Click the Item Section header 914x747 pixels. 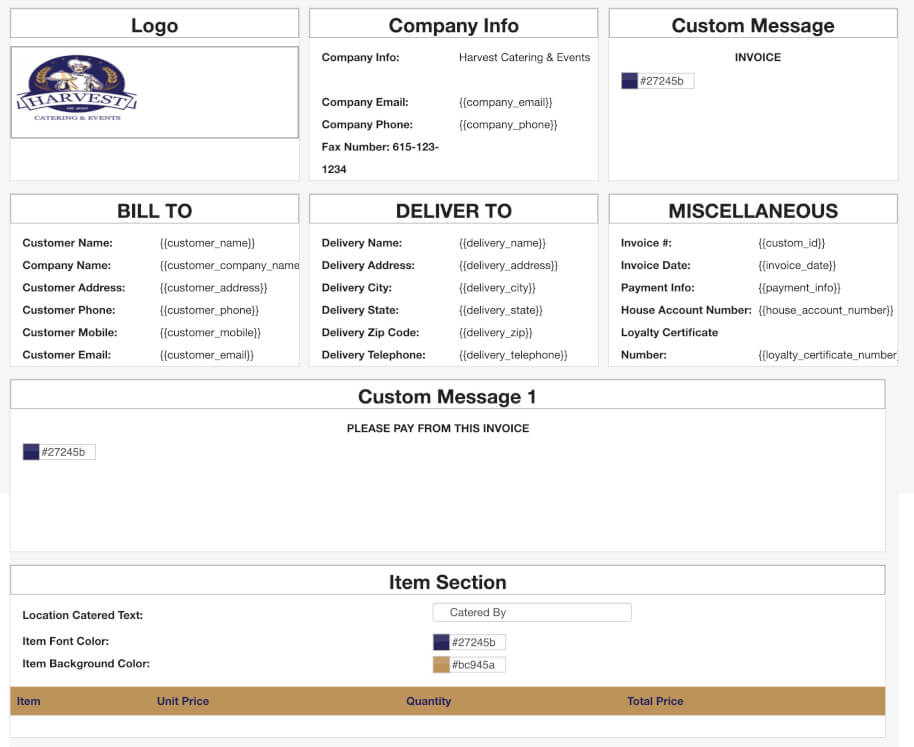tap(447, 582)
